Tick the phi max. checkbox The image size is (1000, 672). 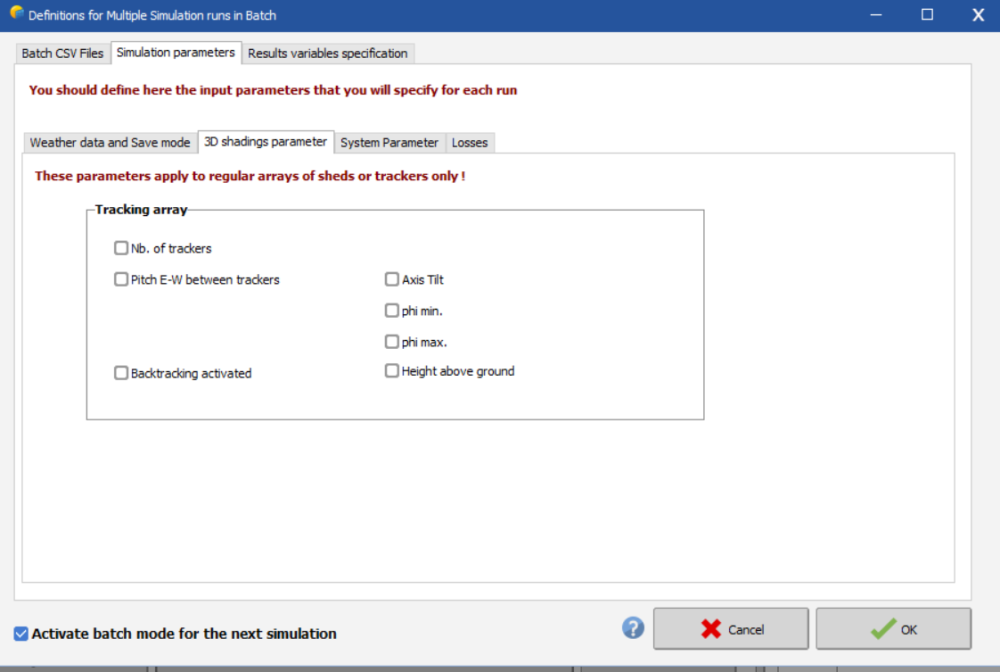(x=392, y=342)
